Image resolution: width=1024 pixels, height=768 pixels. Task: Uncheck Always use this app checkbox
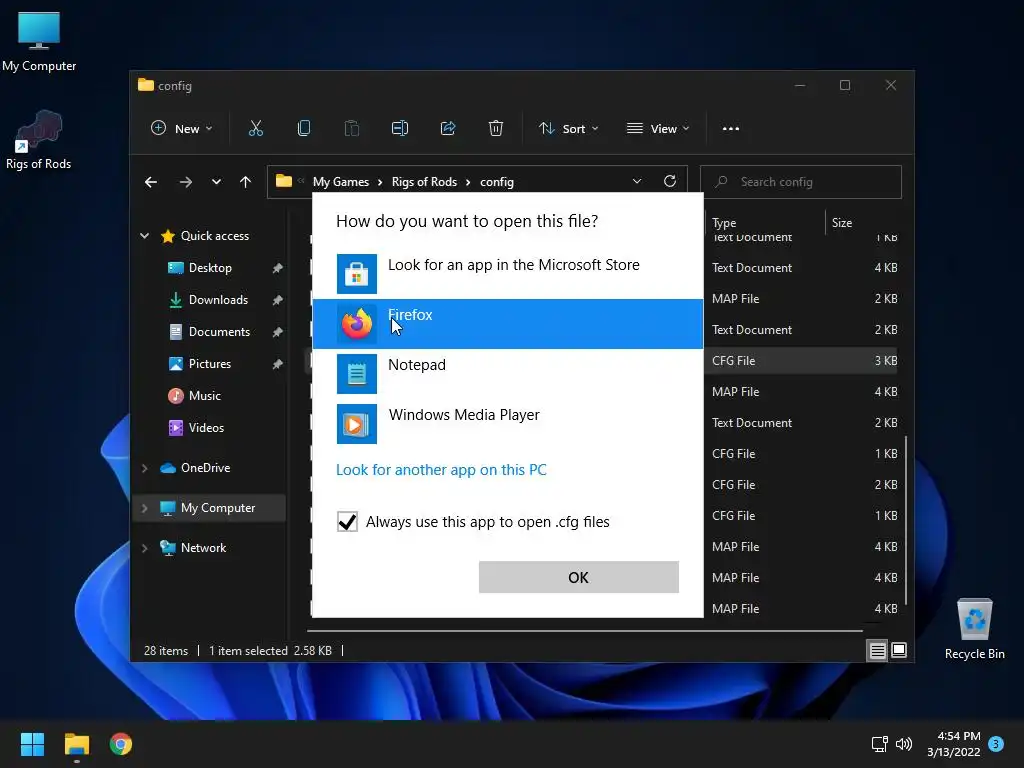pyautogui.click(x=347, y=522)
